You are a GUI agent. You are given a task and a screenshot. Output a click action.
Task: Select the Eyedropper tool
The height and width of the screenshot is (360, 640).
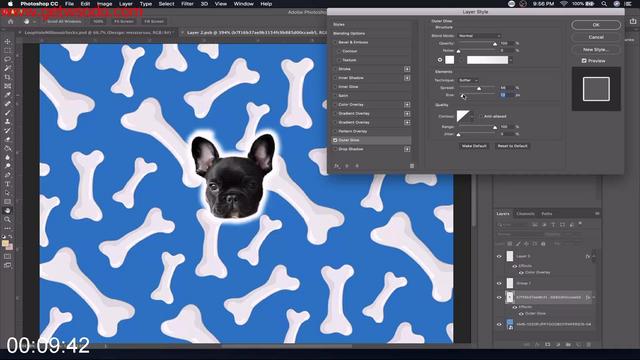tap(7, 95)
